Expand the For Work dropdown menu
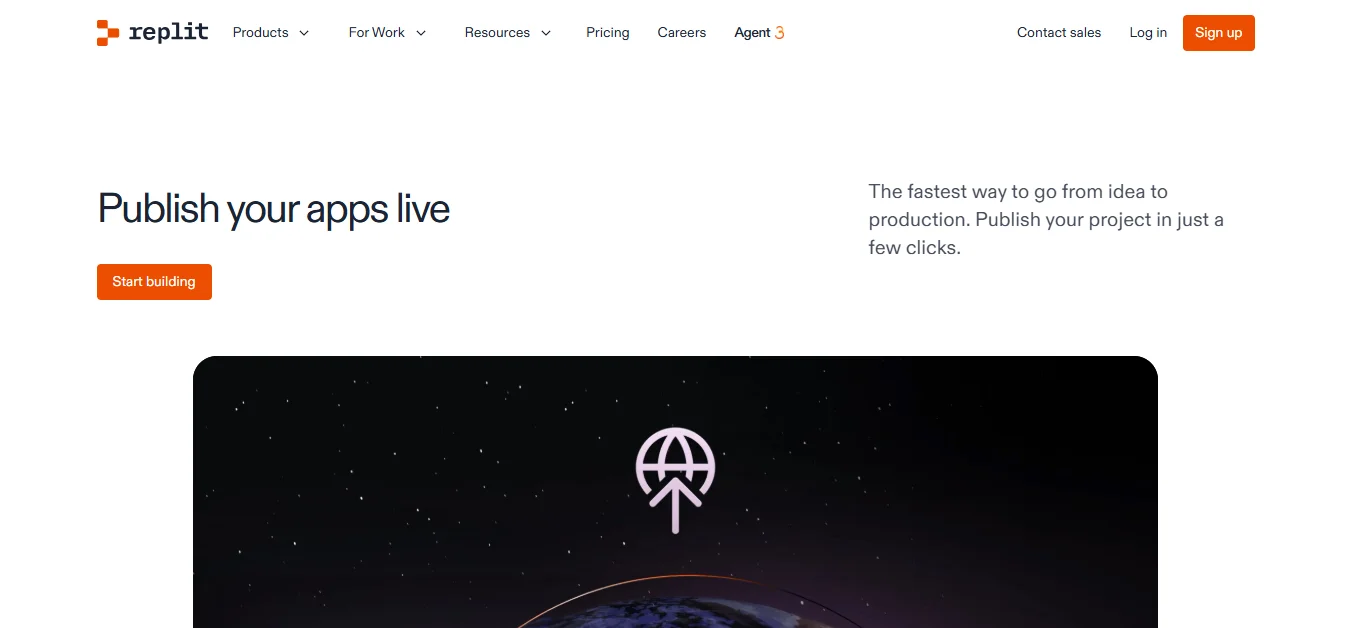The image size is (1349, 628). click(388, 33)
